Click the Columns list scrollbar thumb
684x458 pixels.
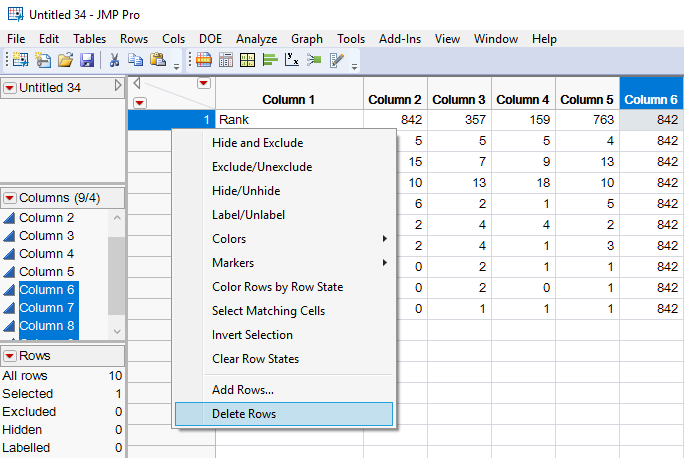click(116, 276)
